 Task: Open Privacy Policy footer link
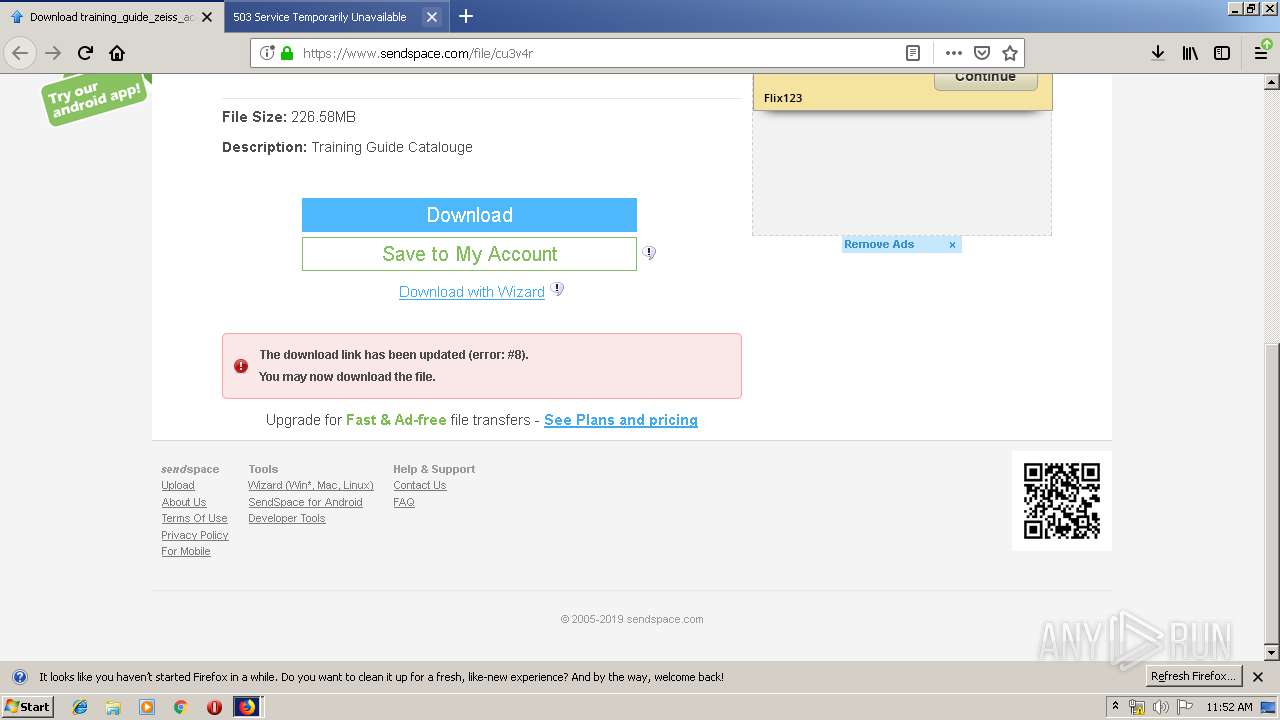click(x=195, y=536)
